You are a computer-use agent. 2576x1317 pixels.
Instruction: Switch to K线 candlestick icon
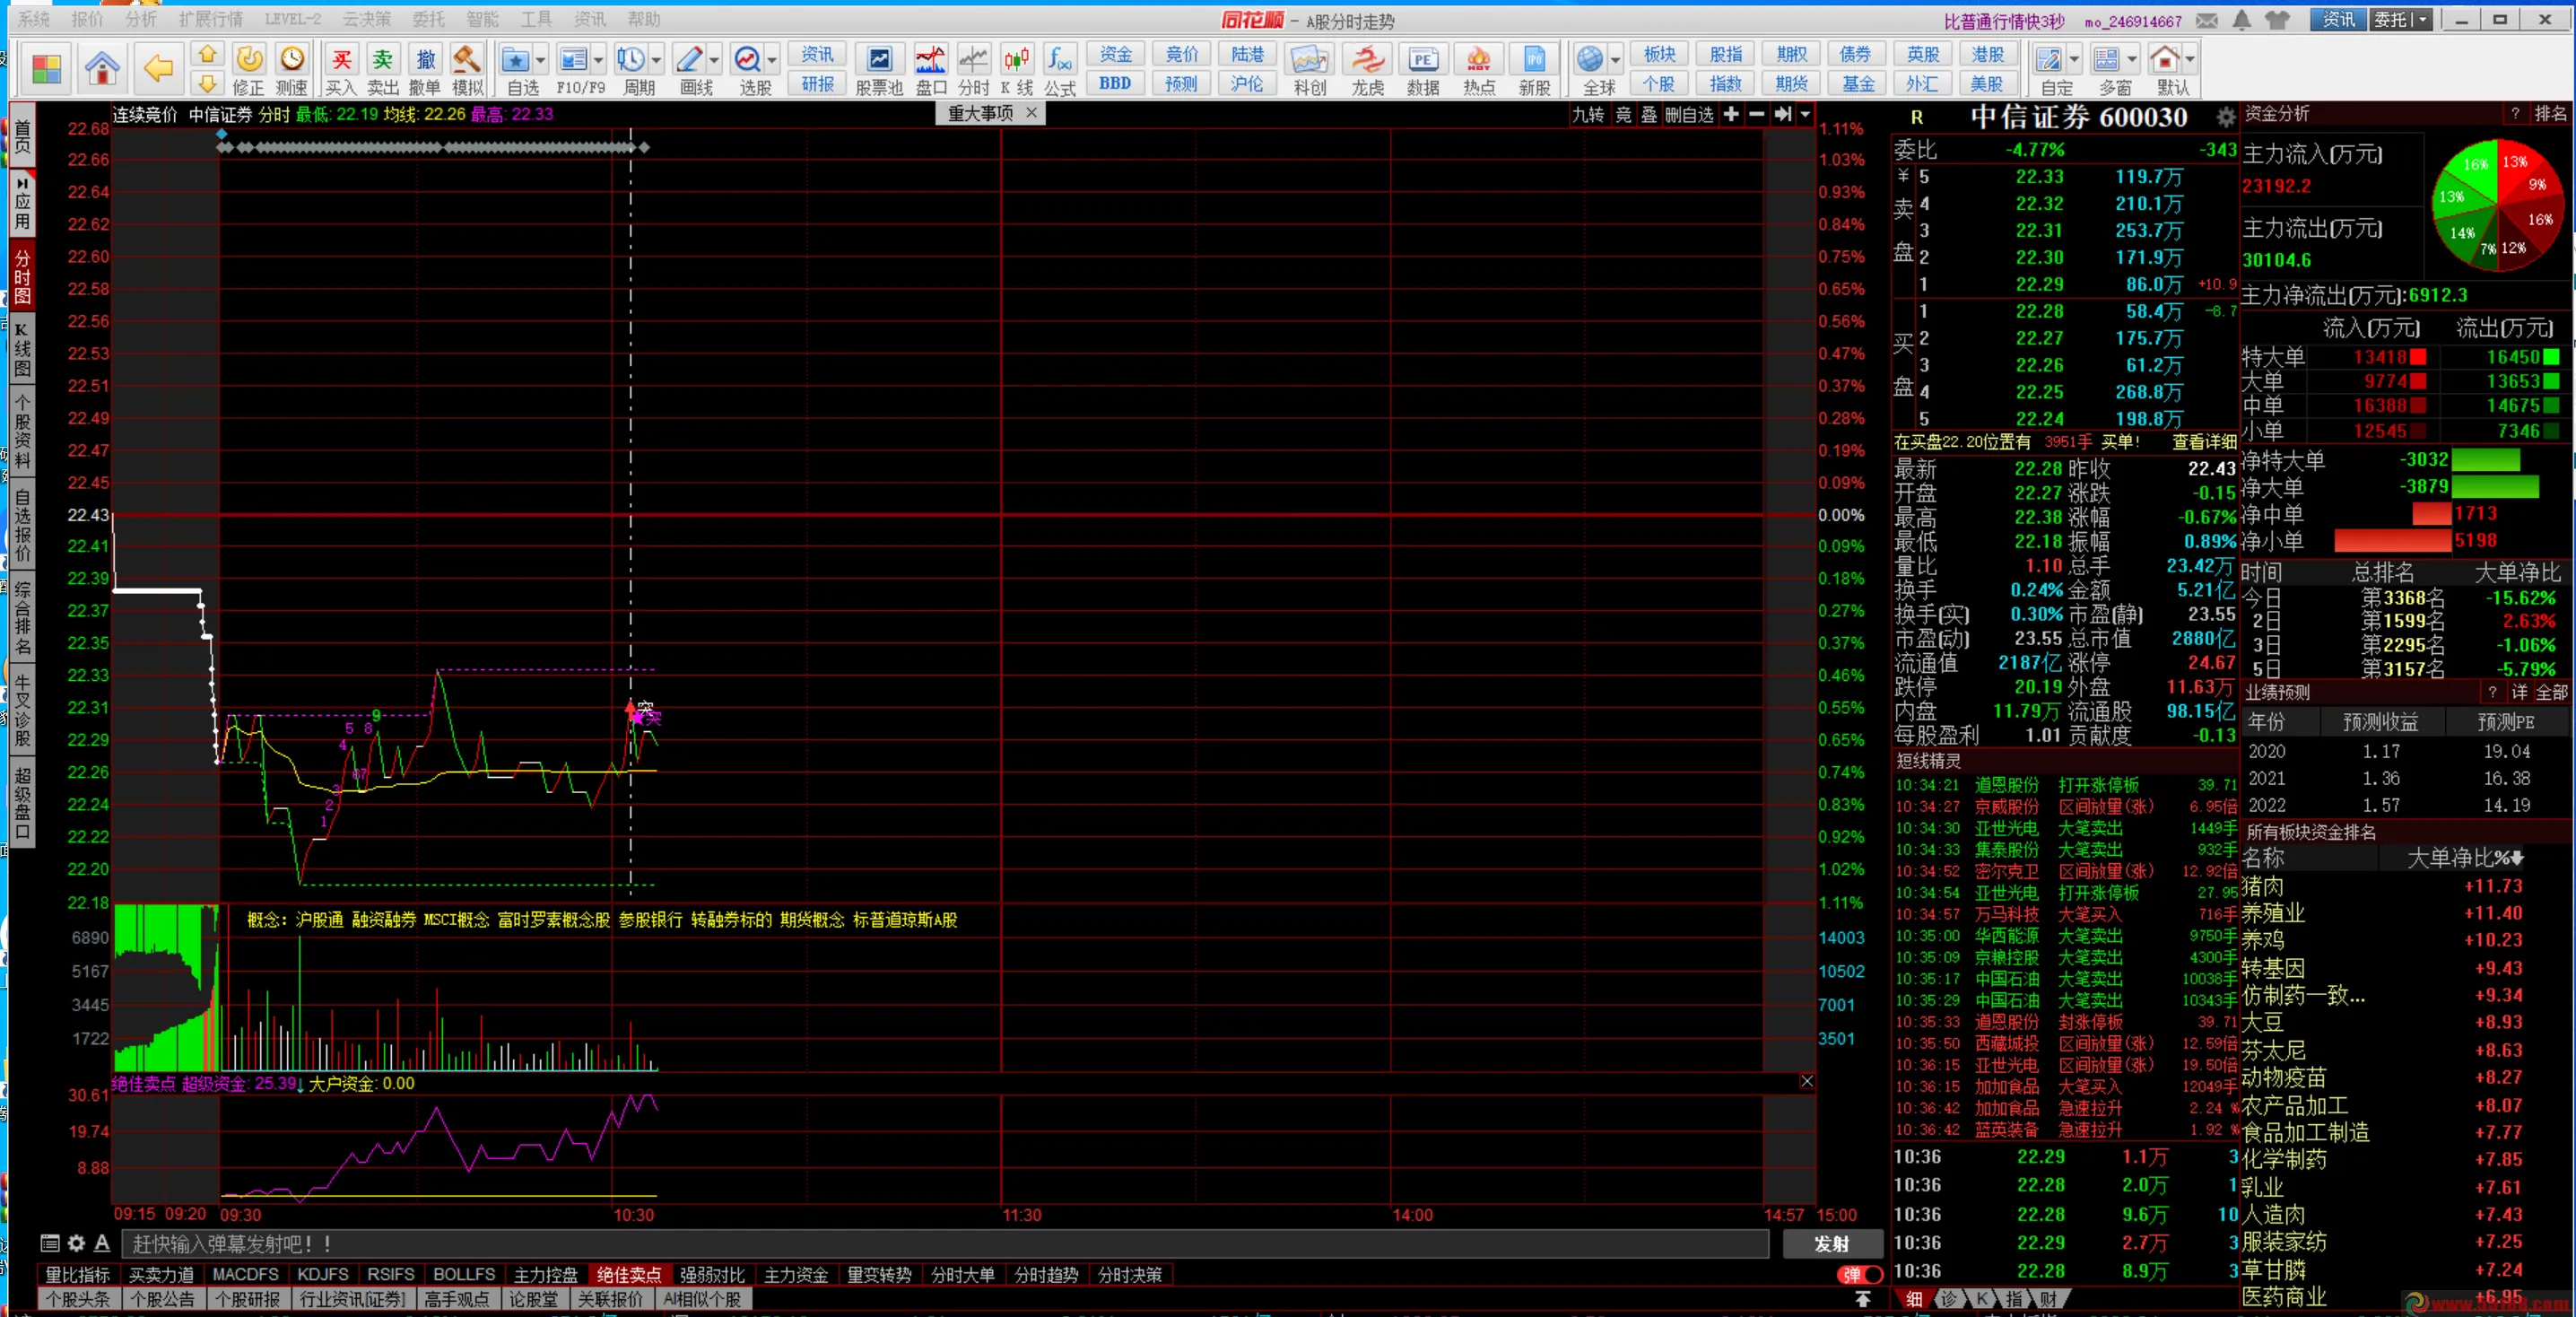pos(1017,69)
